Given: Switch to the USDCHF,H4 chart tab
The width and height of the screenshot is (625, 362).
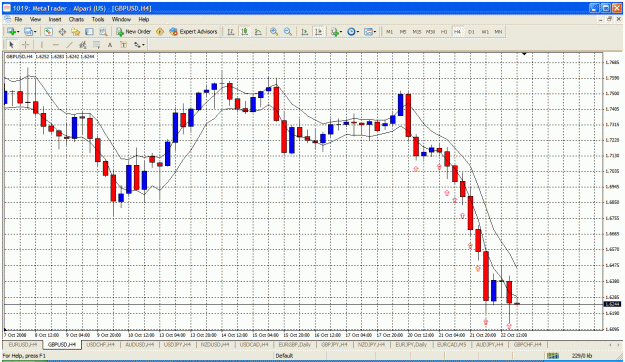Looking at the screenshot, I should (100, 344).
